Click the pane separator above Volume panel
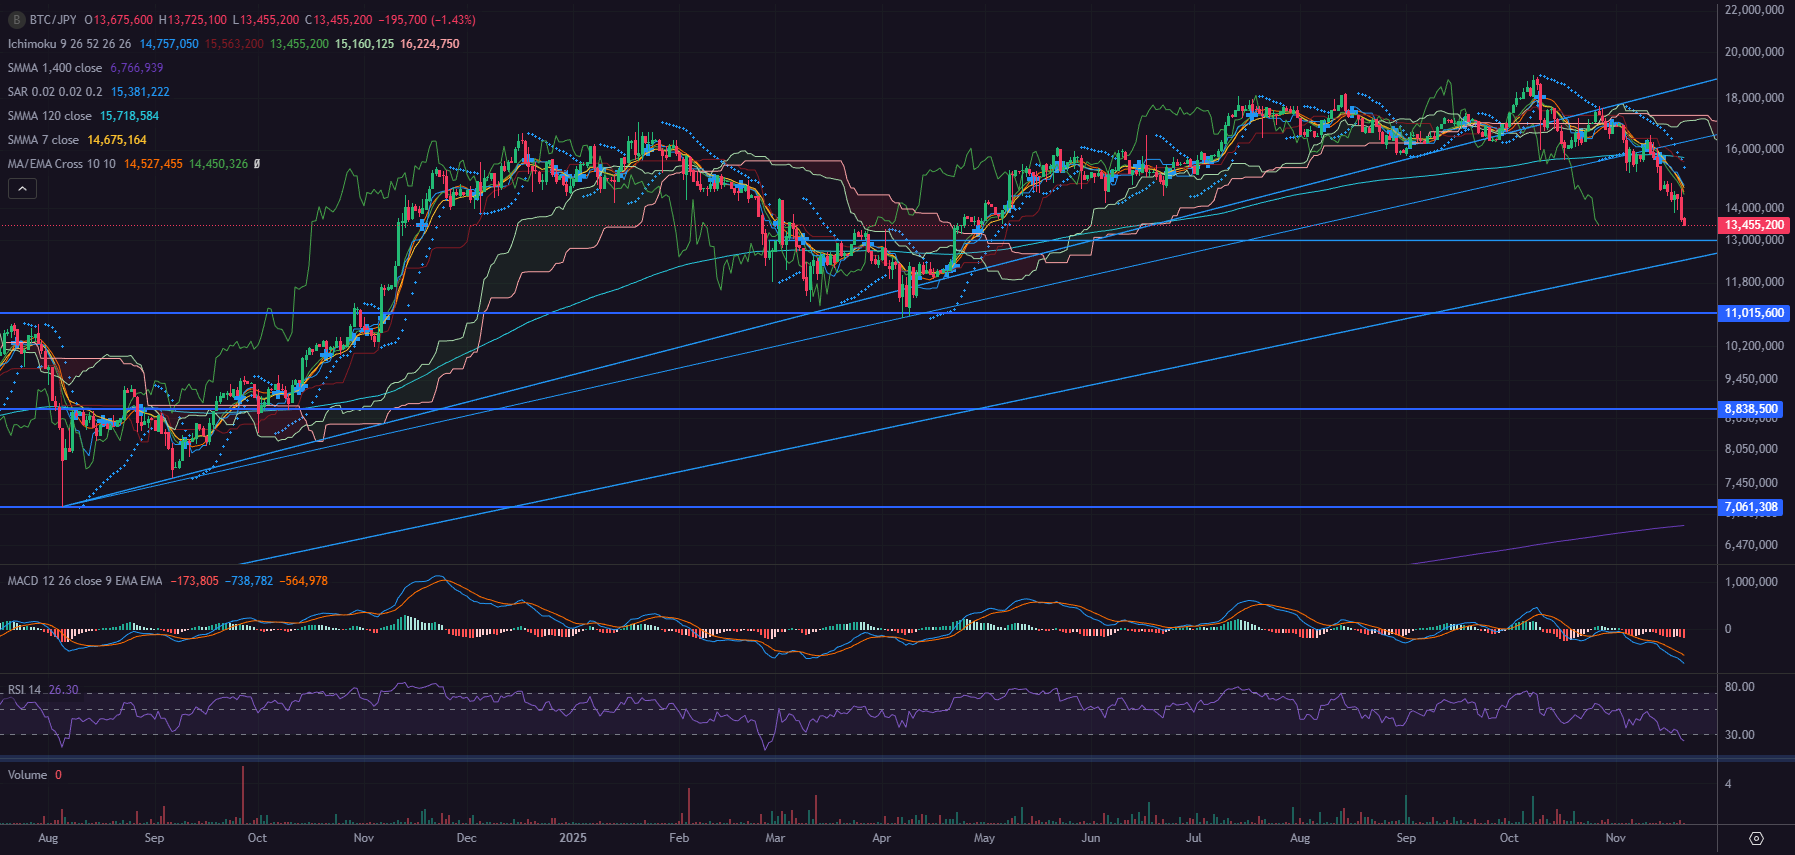 click(x=858, y=759)
